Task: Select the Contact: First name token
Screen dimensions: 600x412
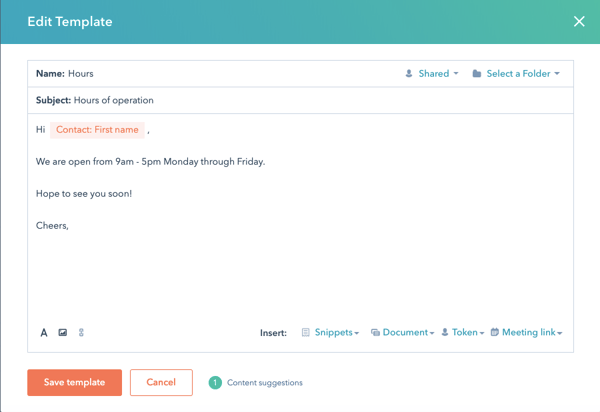Action: (x=97, y=130)
